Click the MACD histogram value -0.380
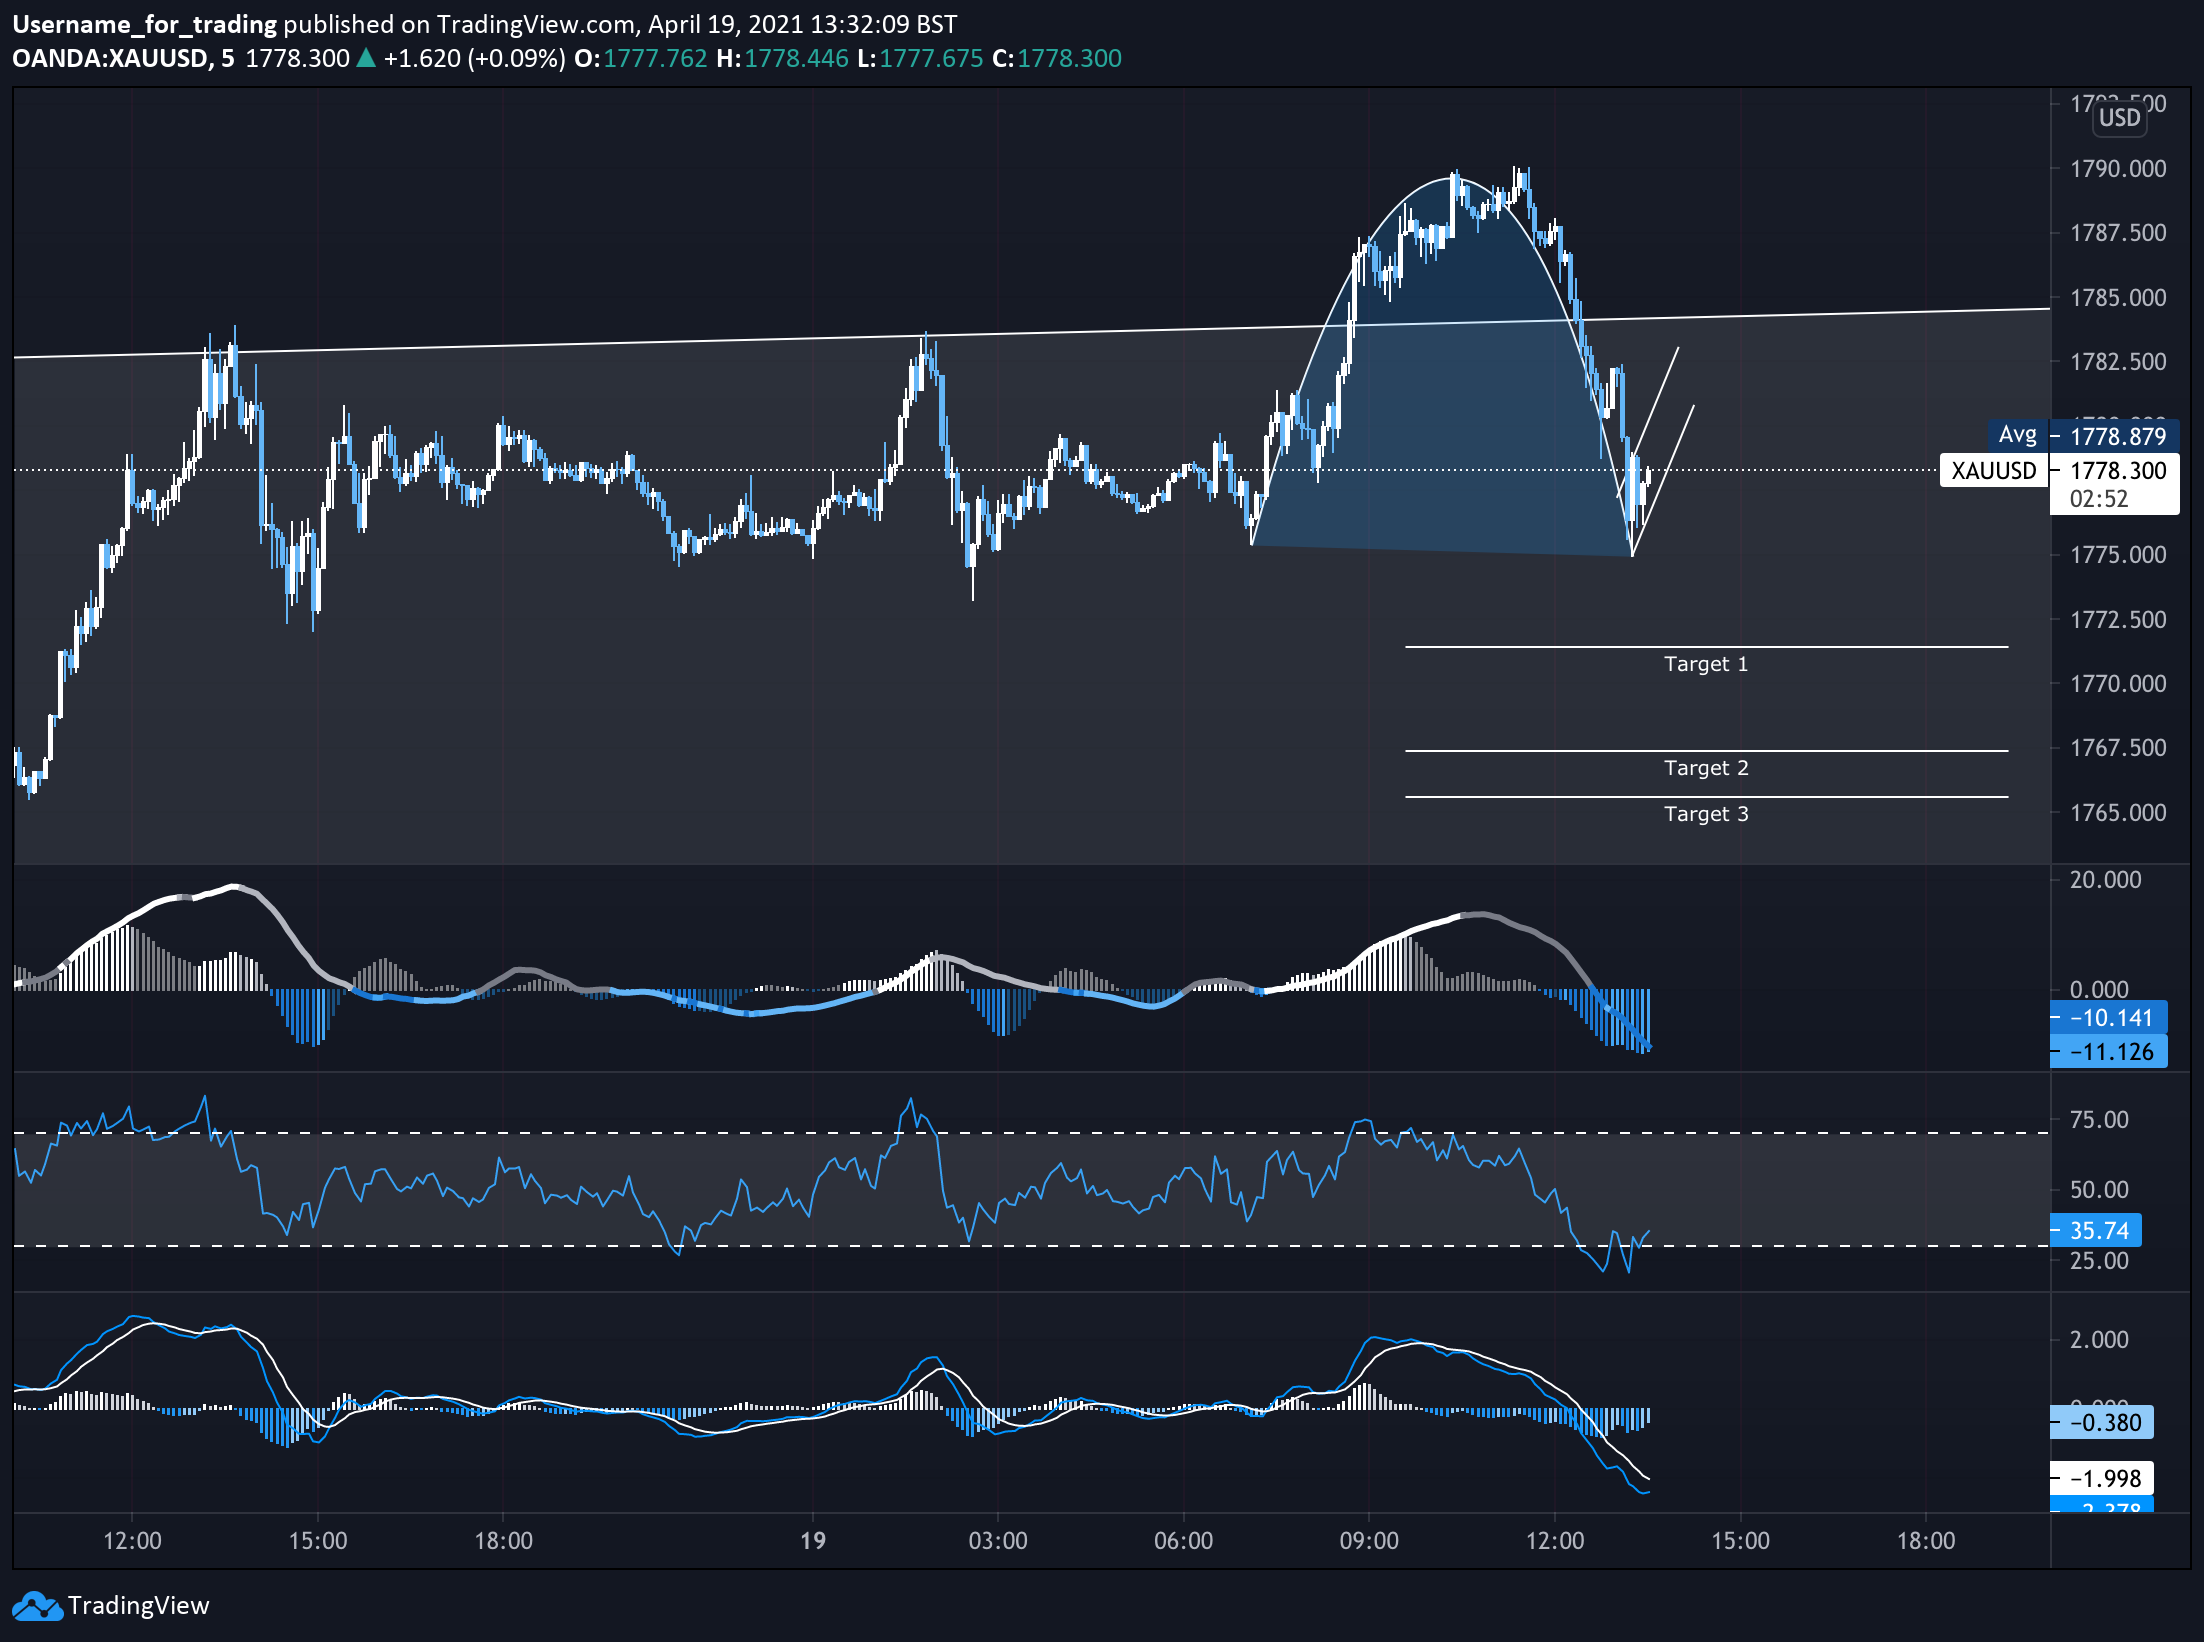 coord(2102,1423)
